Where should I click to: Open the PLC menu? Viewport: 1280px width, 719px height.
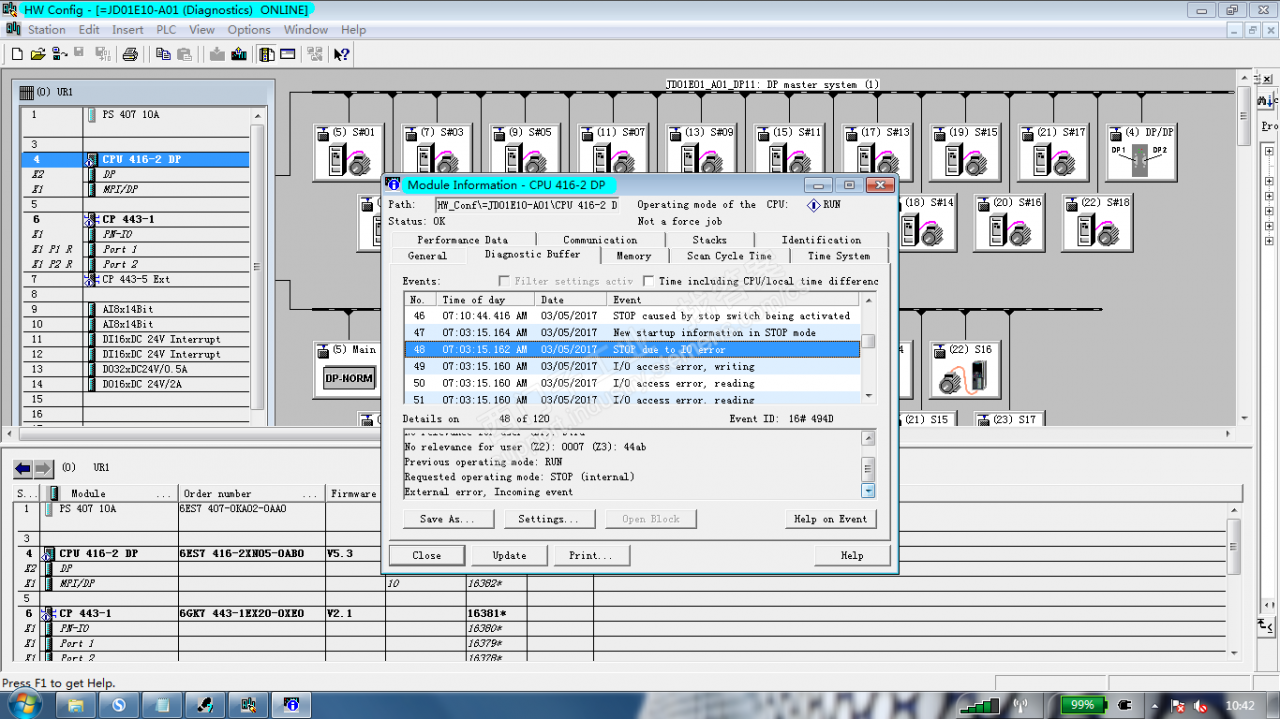coord(166,29)
